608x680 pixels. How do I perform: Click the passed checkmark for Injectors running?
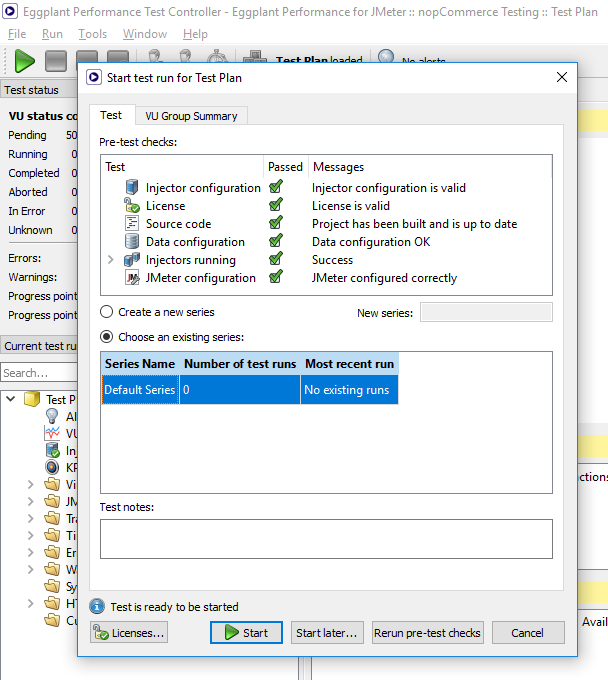276,259
